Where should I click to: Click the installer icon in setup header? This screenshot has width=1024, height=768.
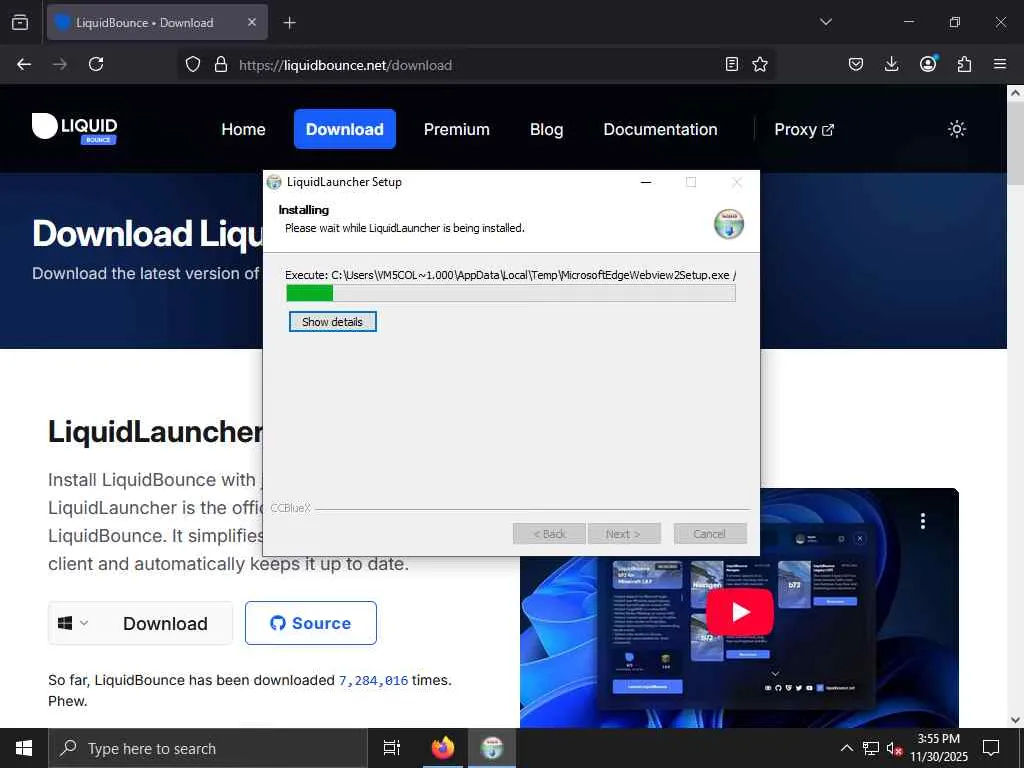(729, 224)
